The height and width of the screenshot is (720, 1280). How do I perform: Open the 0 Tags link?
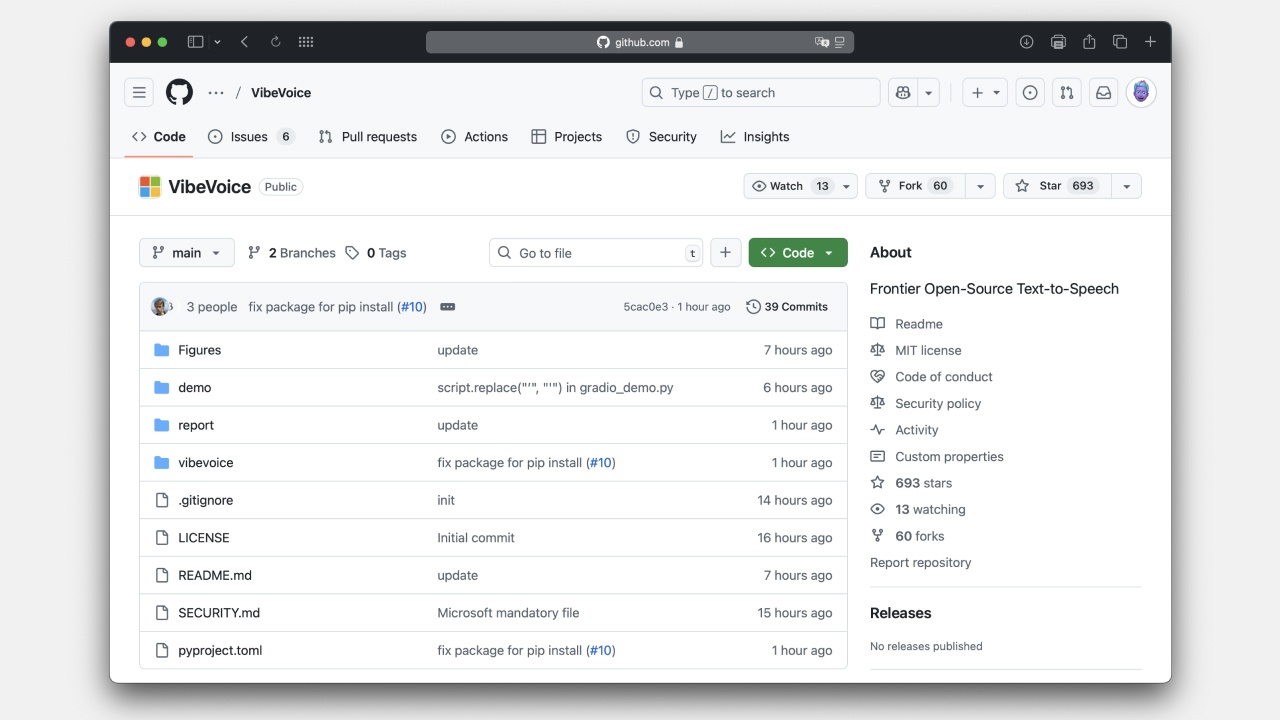[x=376, y=253]
